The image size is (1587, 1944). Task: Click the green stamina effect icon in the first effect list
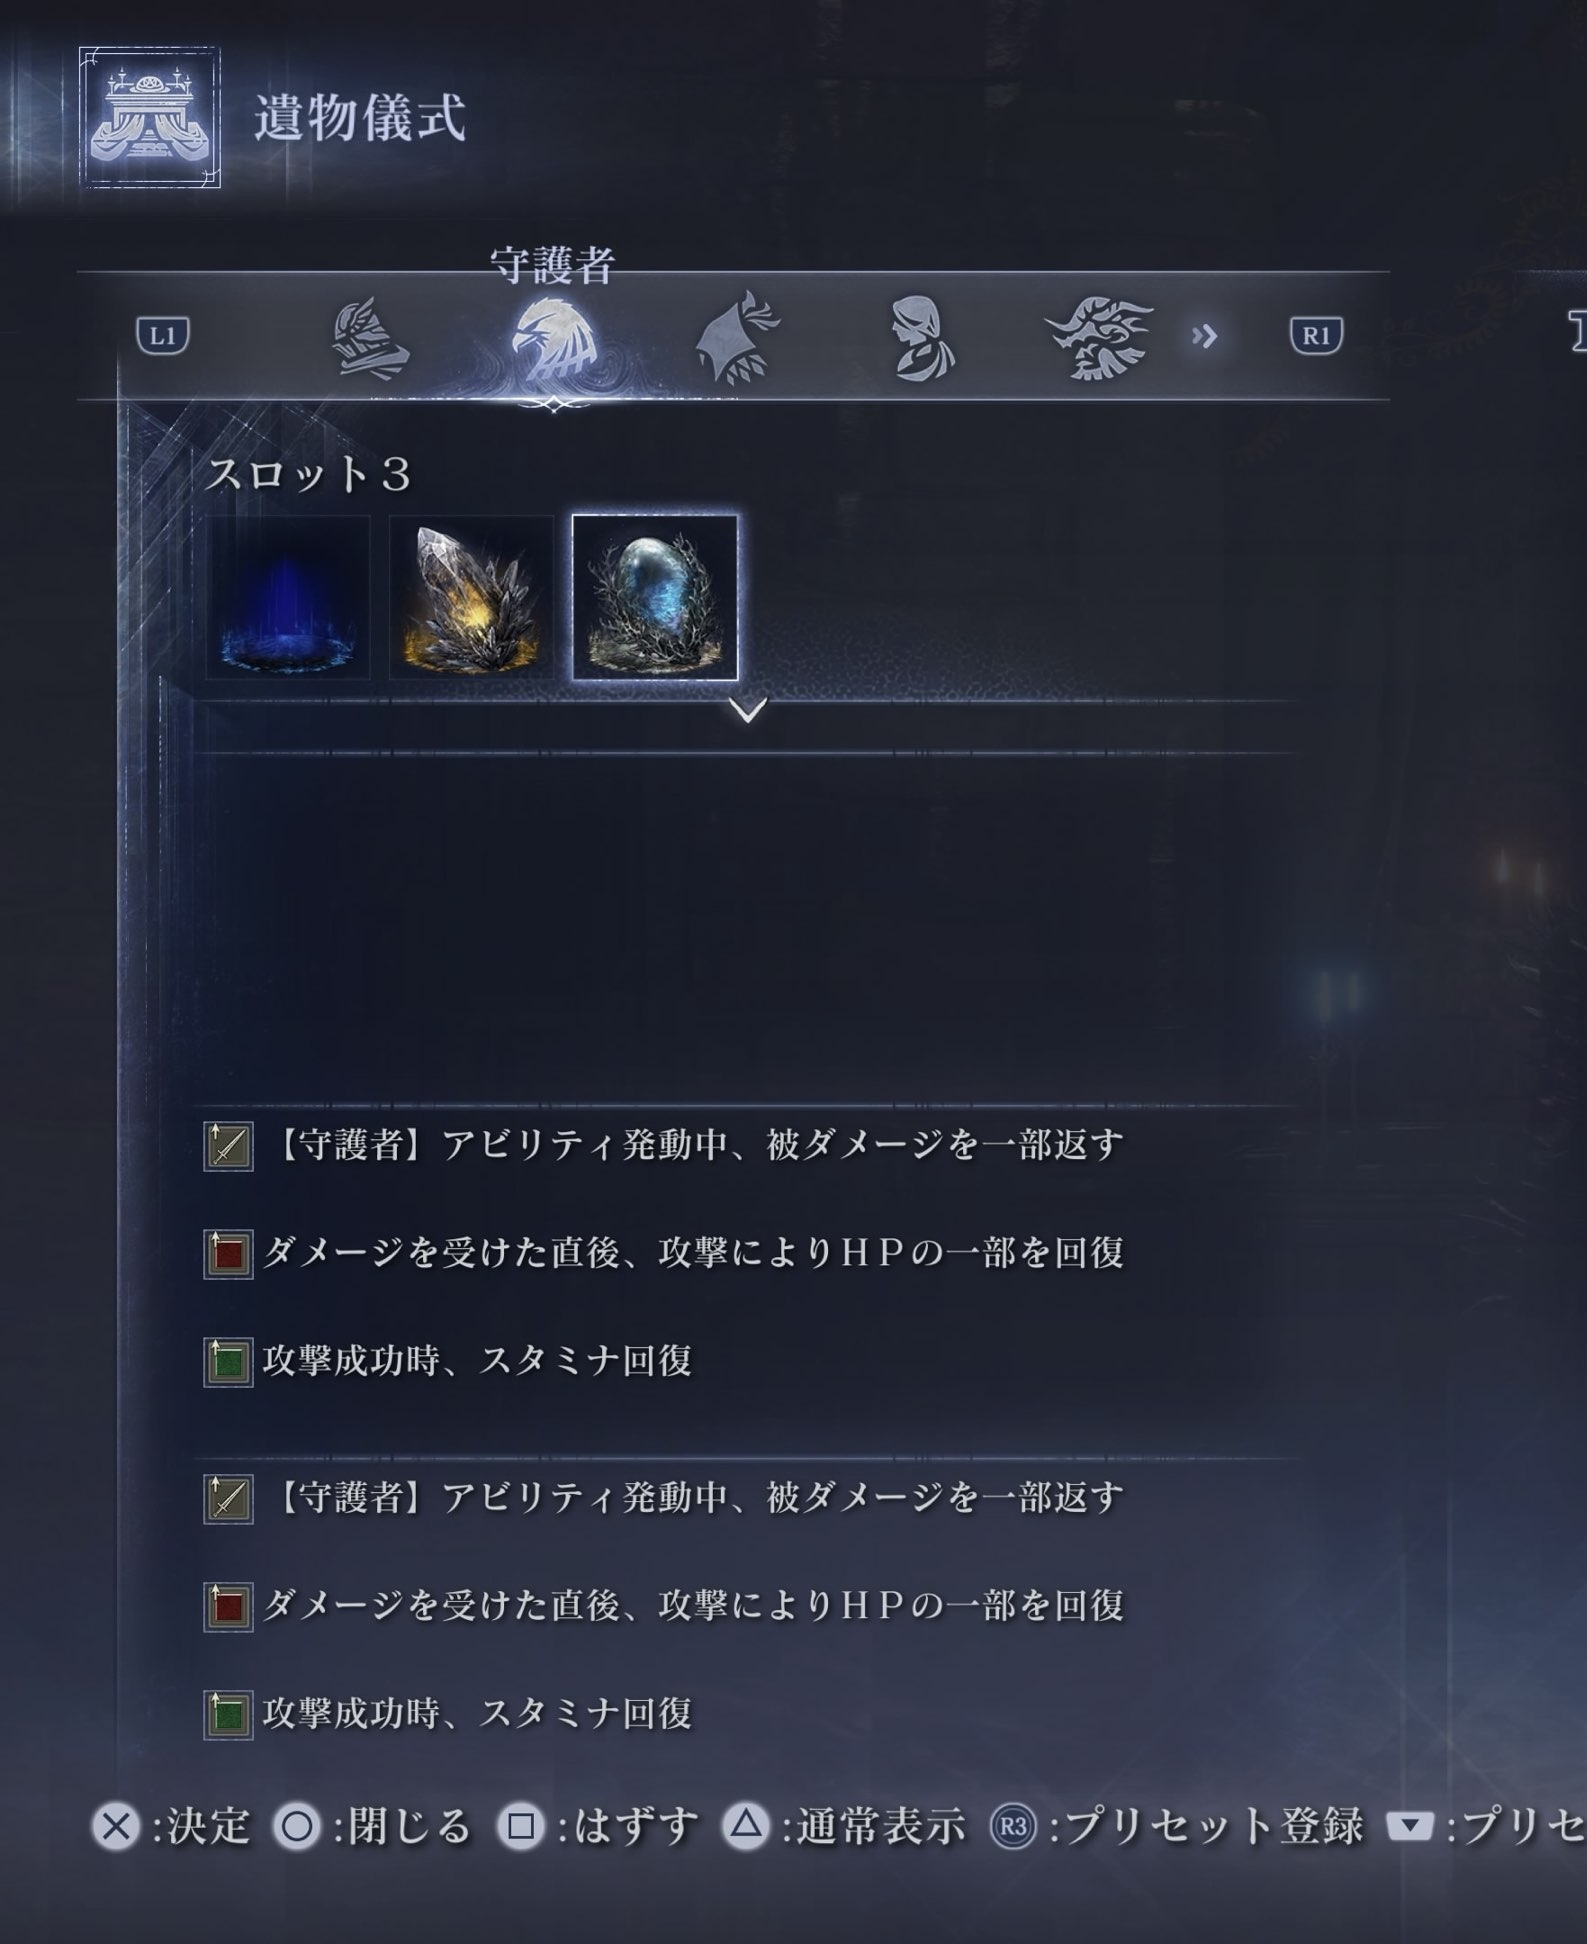click(228, 1362)
